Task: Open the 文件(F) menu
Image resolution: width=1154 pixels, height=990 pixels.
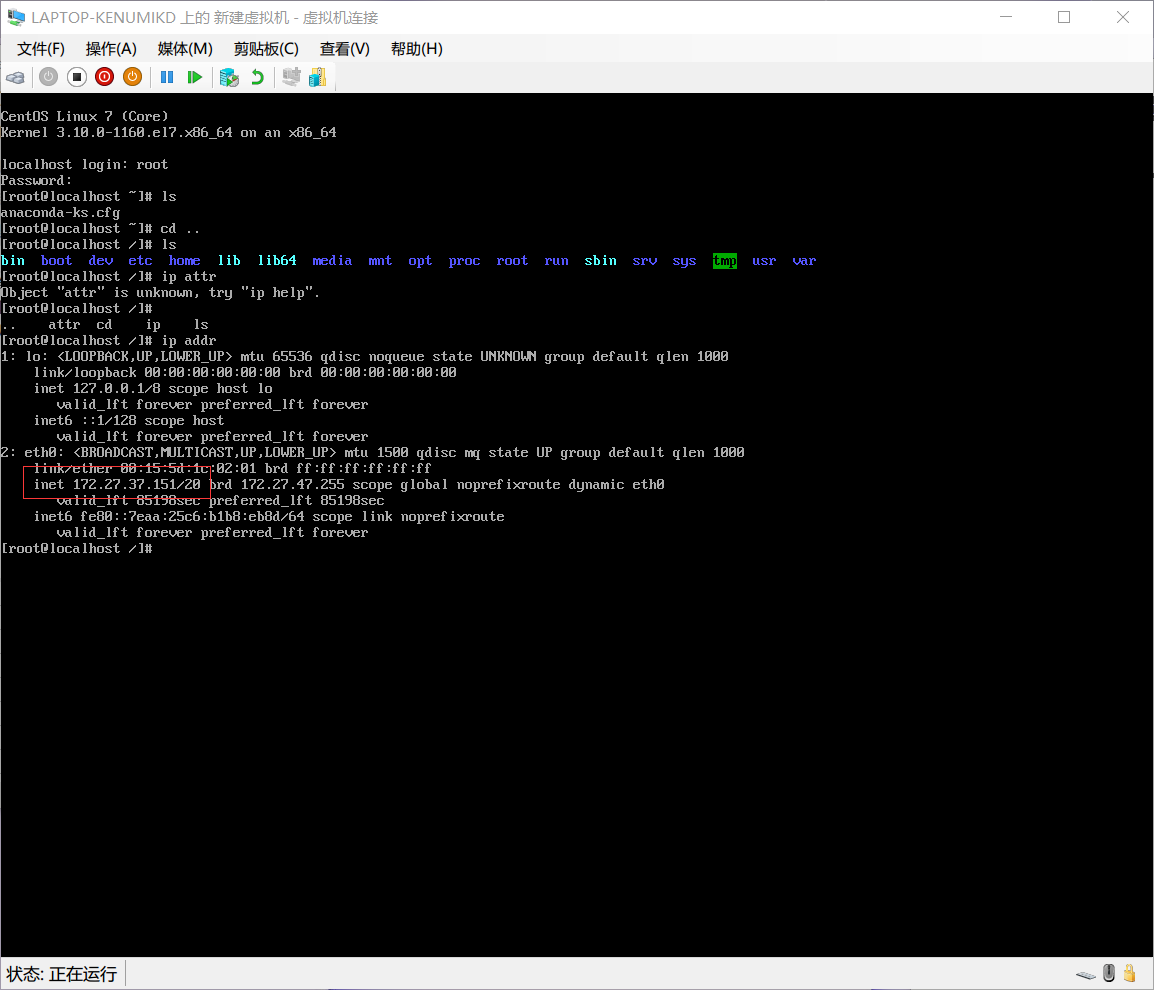Action: (x=40, y=49)
